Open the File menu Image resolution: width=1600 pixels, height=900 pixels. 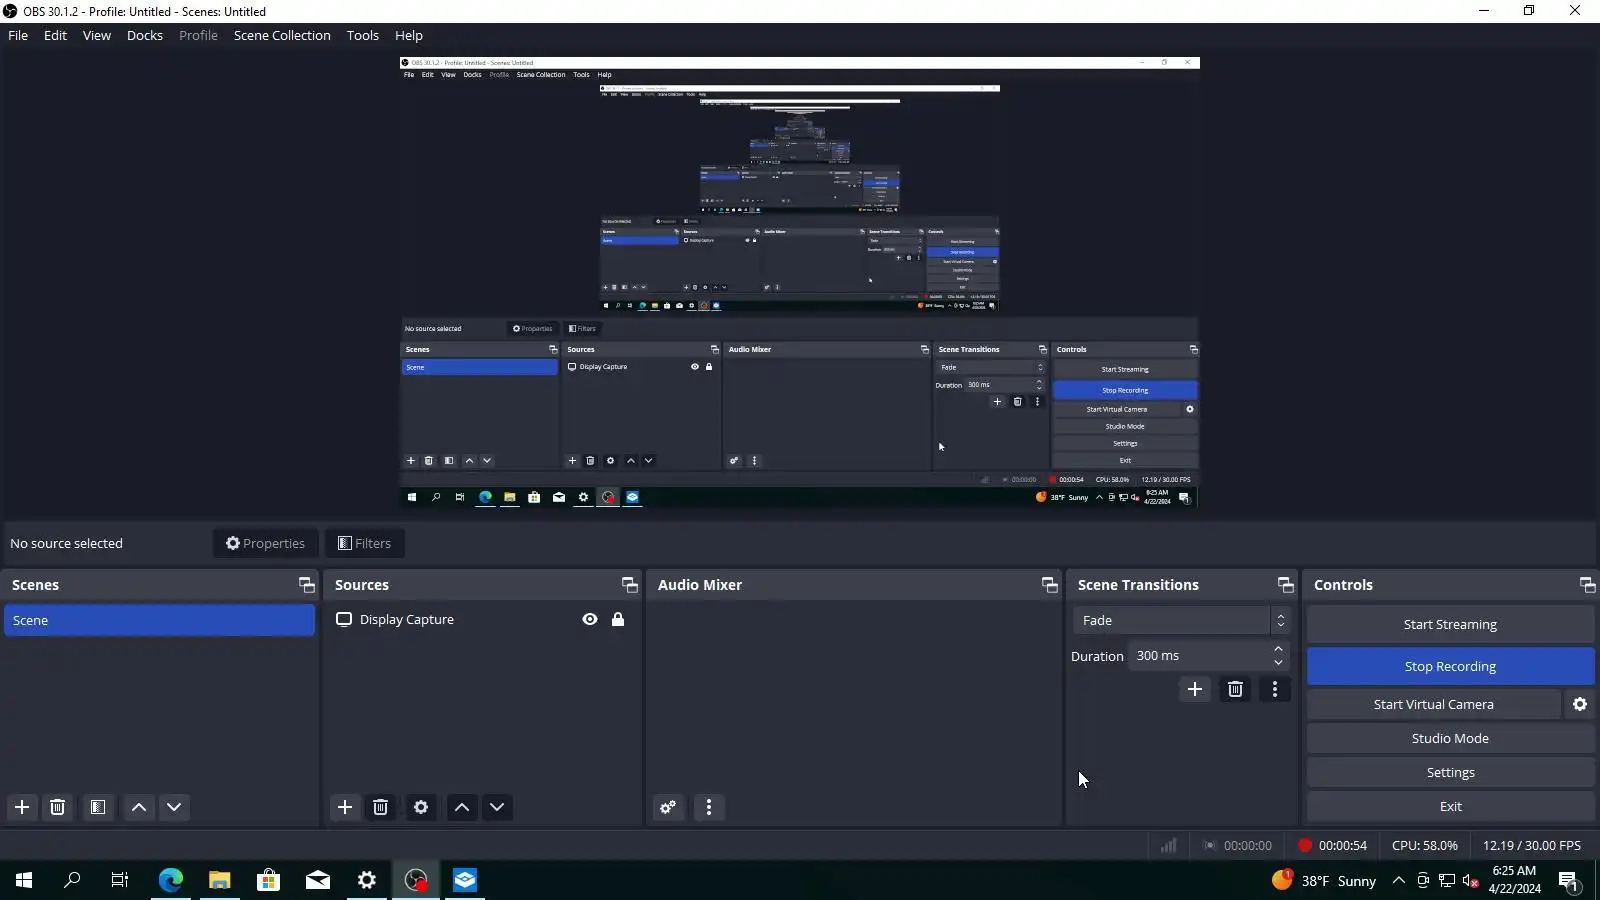coord(18,35)
